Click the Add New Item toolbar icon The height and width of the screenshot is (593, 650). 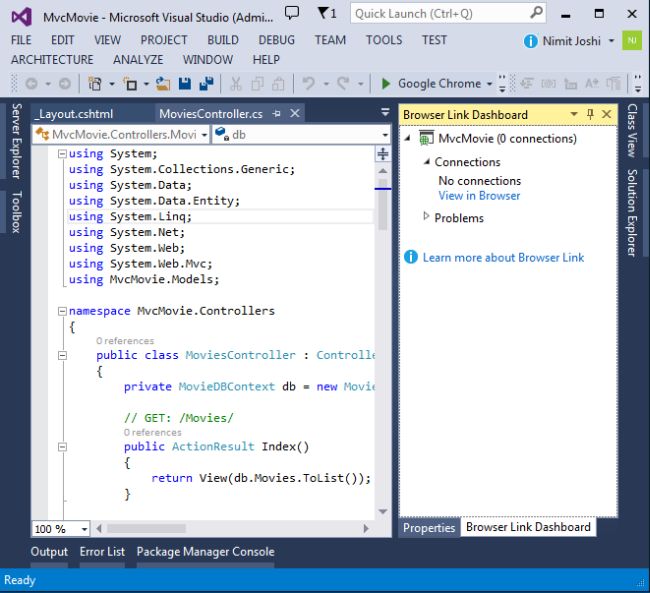pyautogui.click(x=130, y=84)
